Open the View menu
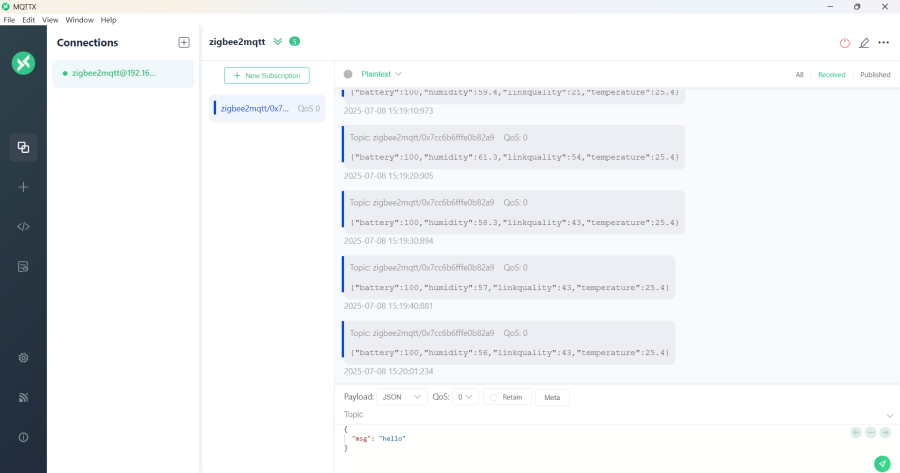The image size is (900, 473). pyautogui.click(x=50, y=20)
